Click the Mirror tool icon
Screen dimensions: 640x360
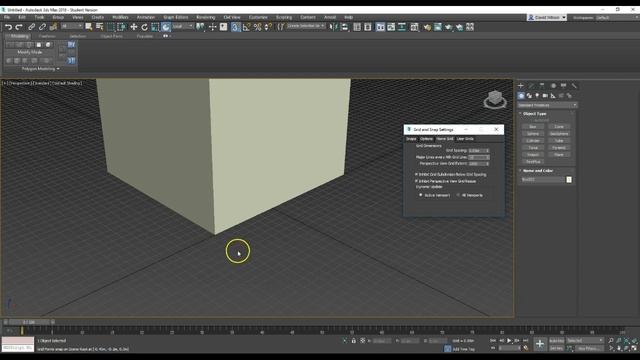(334, 27)
